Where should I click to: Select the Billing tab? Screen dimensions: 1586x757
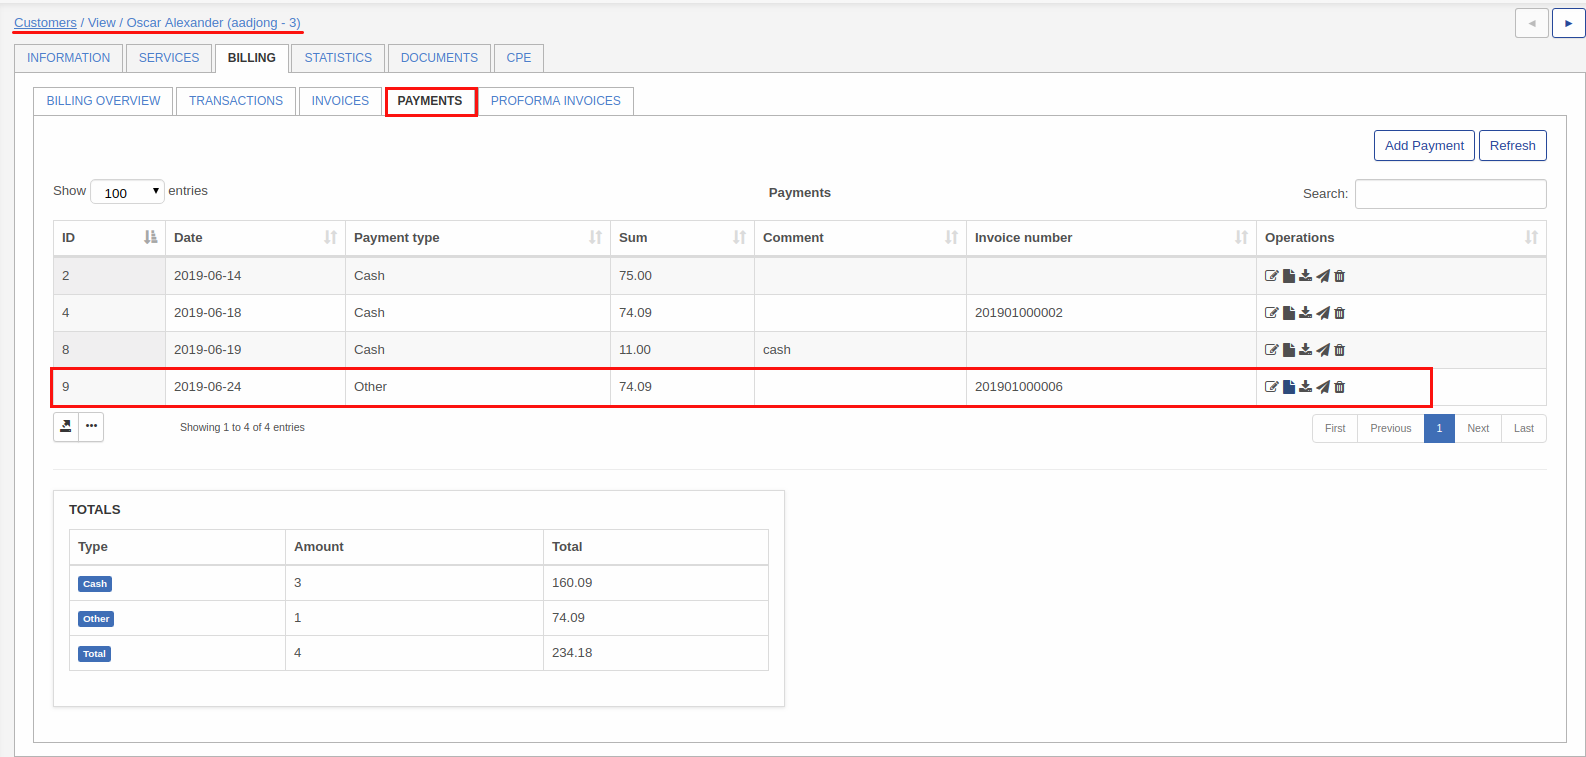[x=252, y=58]
